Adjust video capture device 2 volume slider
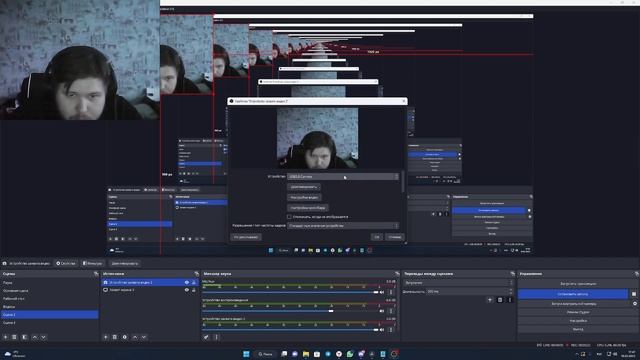Image resolution: width=640 pixels, height=360 pixels. [290, 330]
